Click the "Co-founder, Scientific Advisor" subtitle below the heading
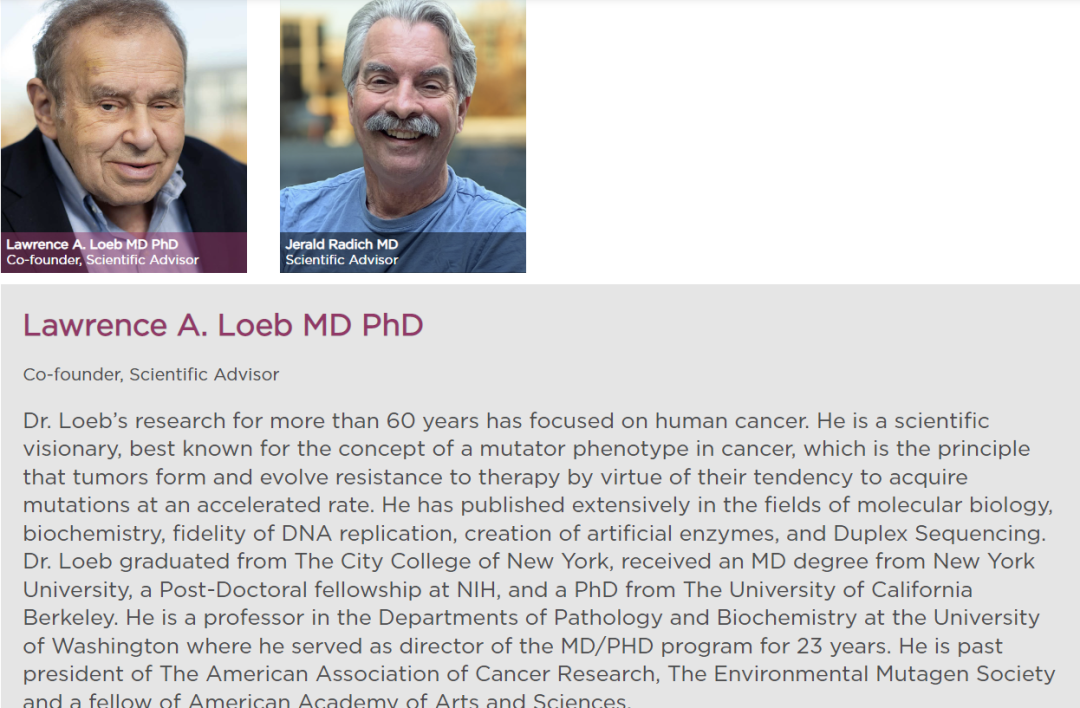Screen dimensions: 1080x708 pos(151,375)
